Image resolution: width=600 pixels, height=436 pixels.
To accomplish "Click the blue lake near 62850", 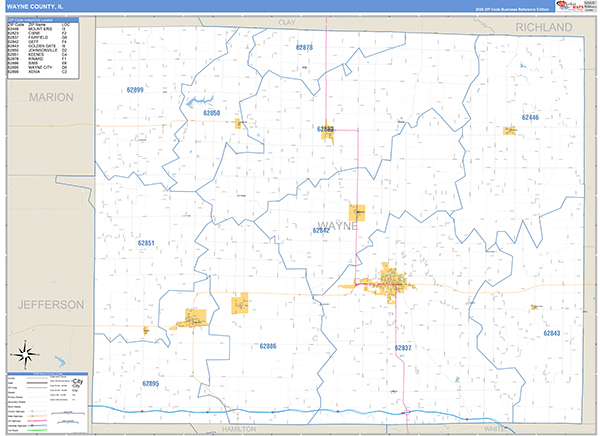I will pyautogui.click(x=197, y=100).
